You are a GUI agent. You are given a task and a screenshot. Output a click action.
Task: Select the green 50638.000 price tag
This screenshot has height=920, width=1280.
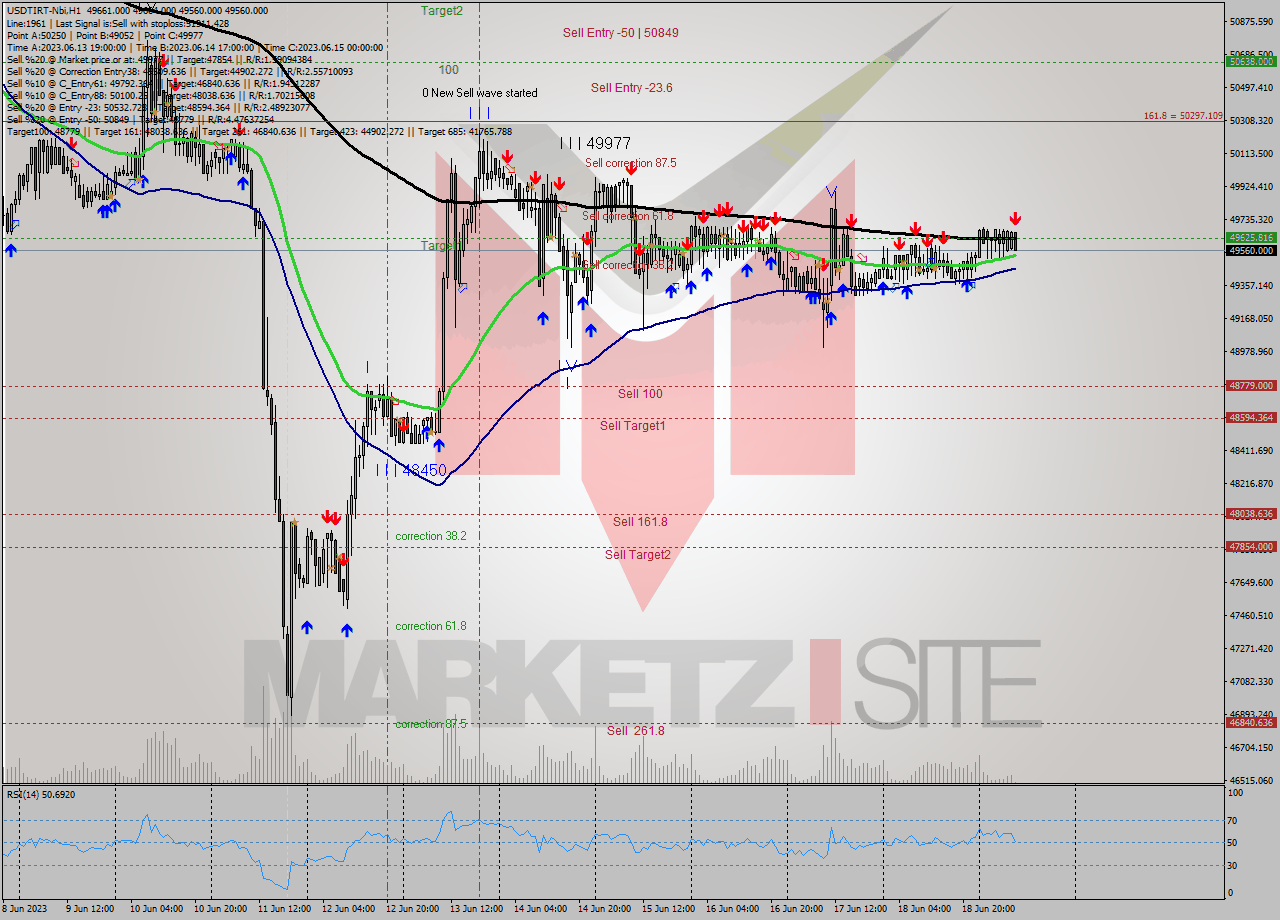pos(1251,61)
